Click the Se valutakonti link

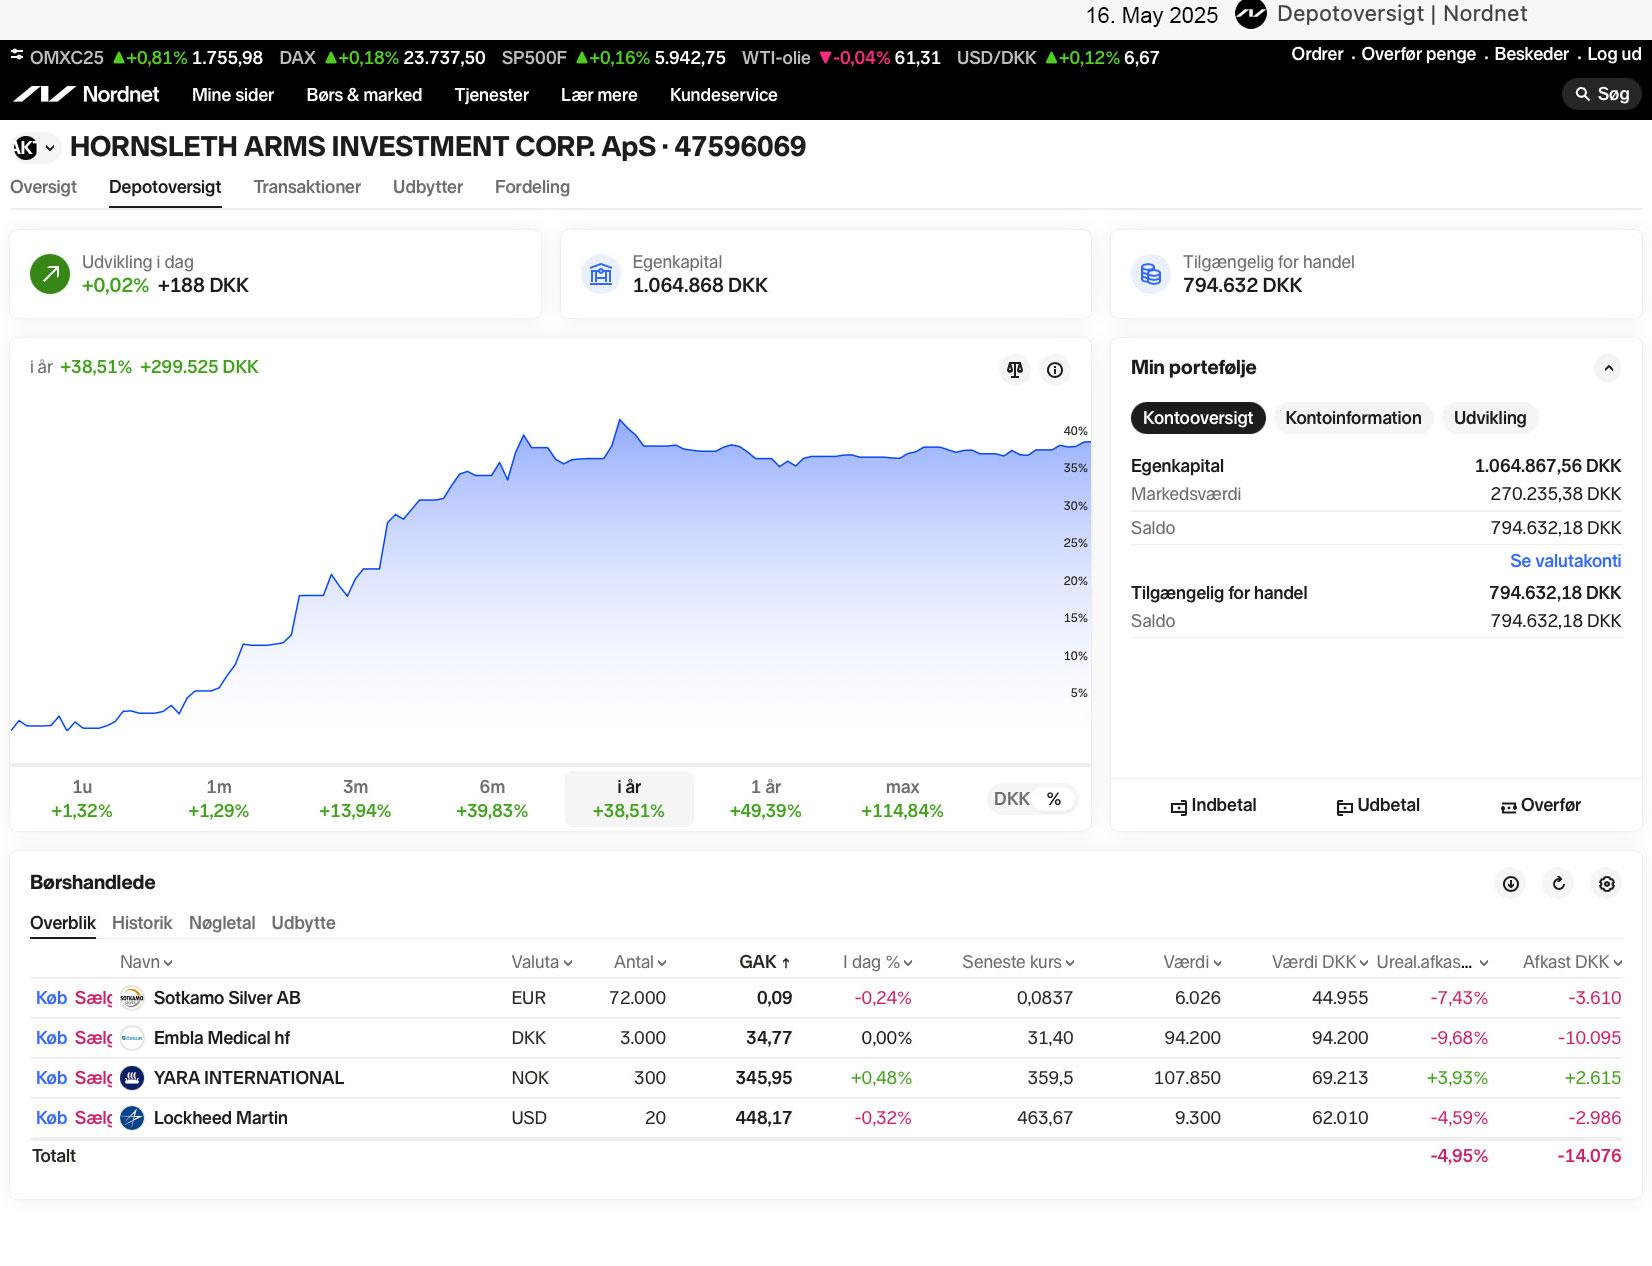1565,561
